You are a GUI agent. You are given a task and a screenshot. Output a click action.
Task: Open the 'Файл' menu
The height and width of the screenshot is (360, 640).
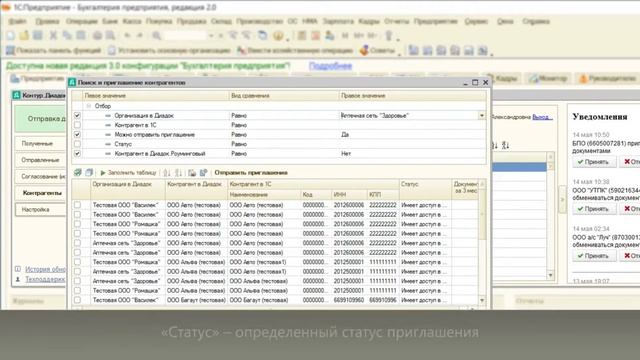tap(17, 21)
